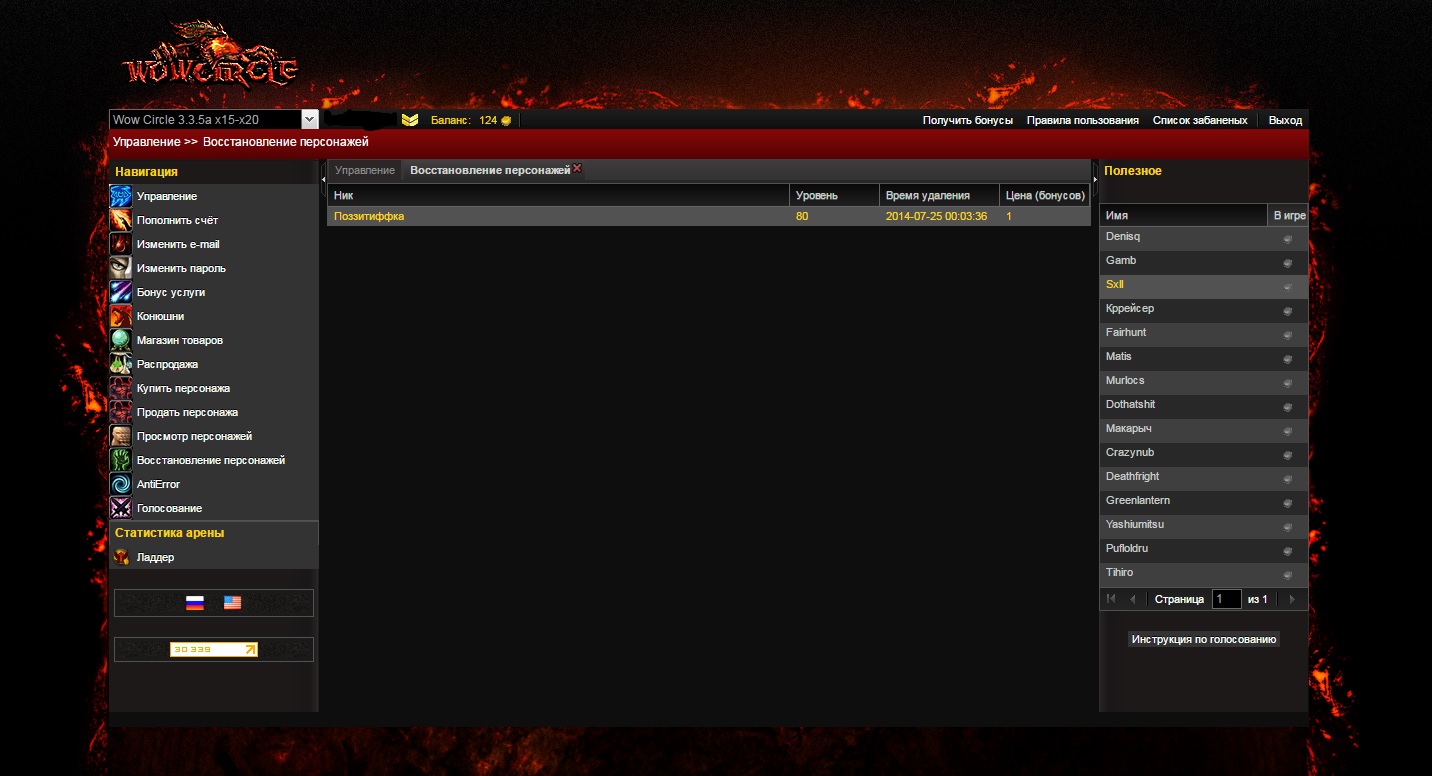Click the Получить бонусы link
Viewport: 1432px width, 776px height.
point(967,120)
